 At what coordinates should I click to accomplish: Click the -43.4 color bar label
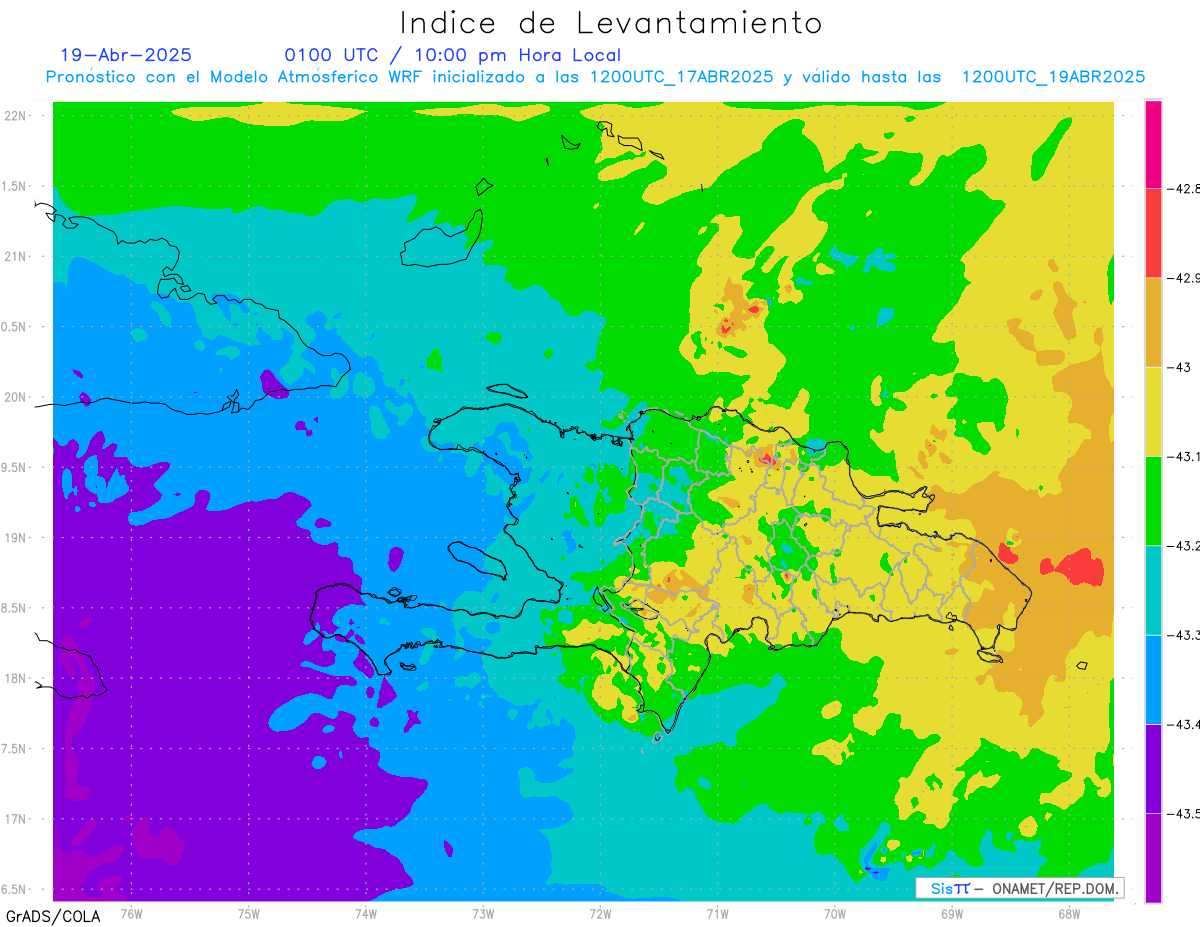(x=1184, y=724)
